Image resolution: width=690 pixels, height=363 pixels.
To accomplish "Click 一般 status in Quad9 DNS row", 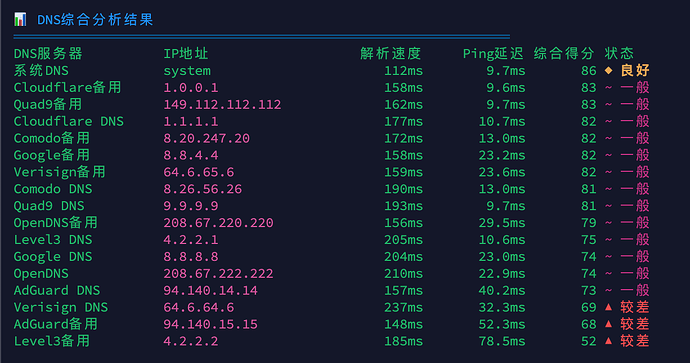I will pos(635,206).
